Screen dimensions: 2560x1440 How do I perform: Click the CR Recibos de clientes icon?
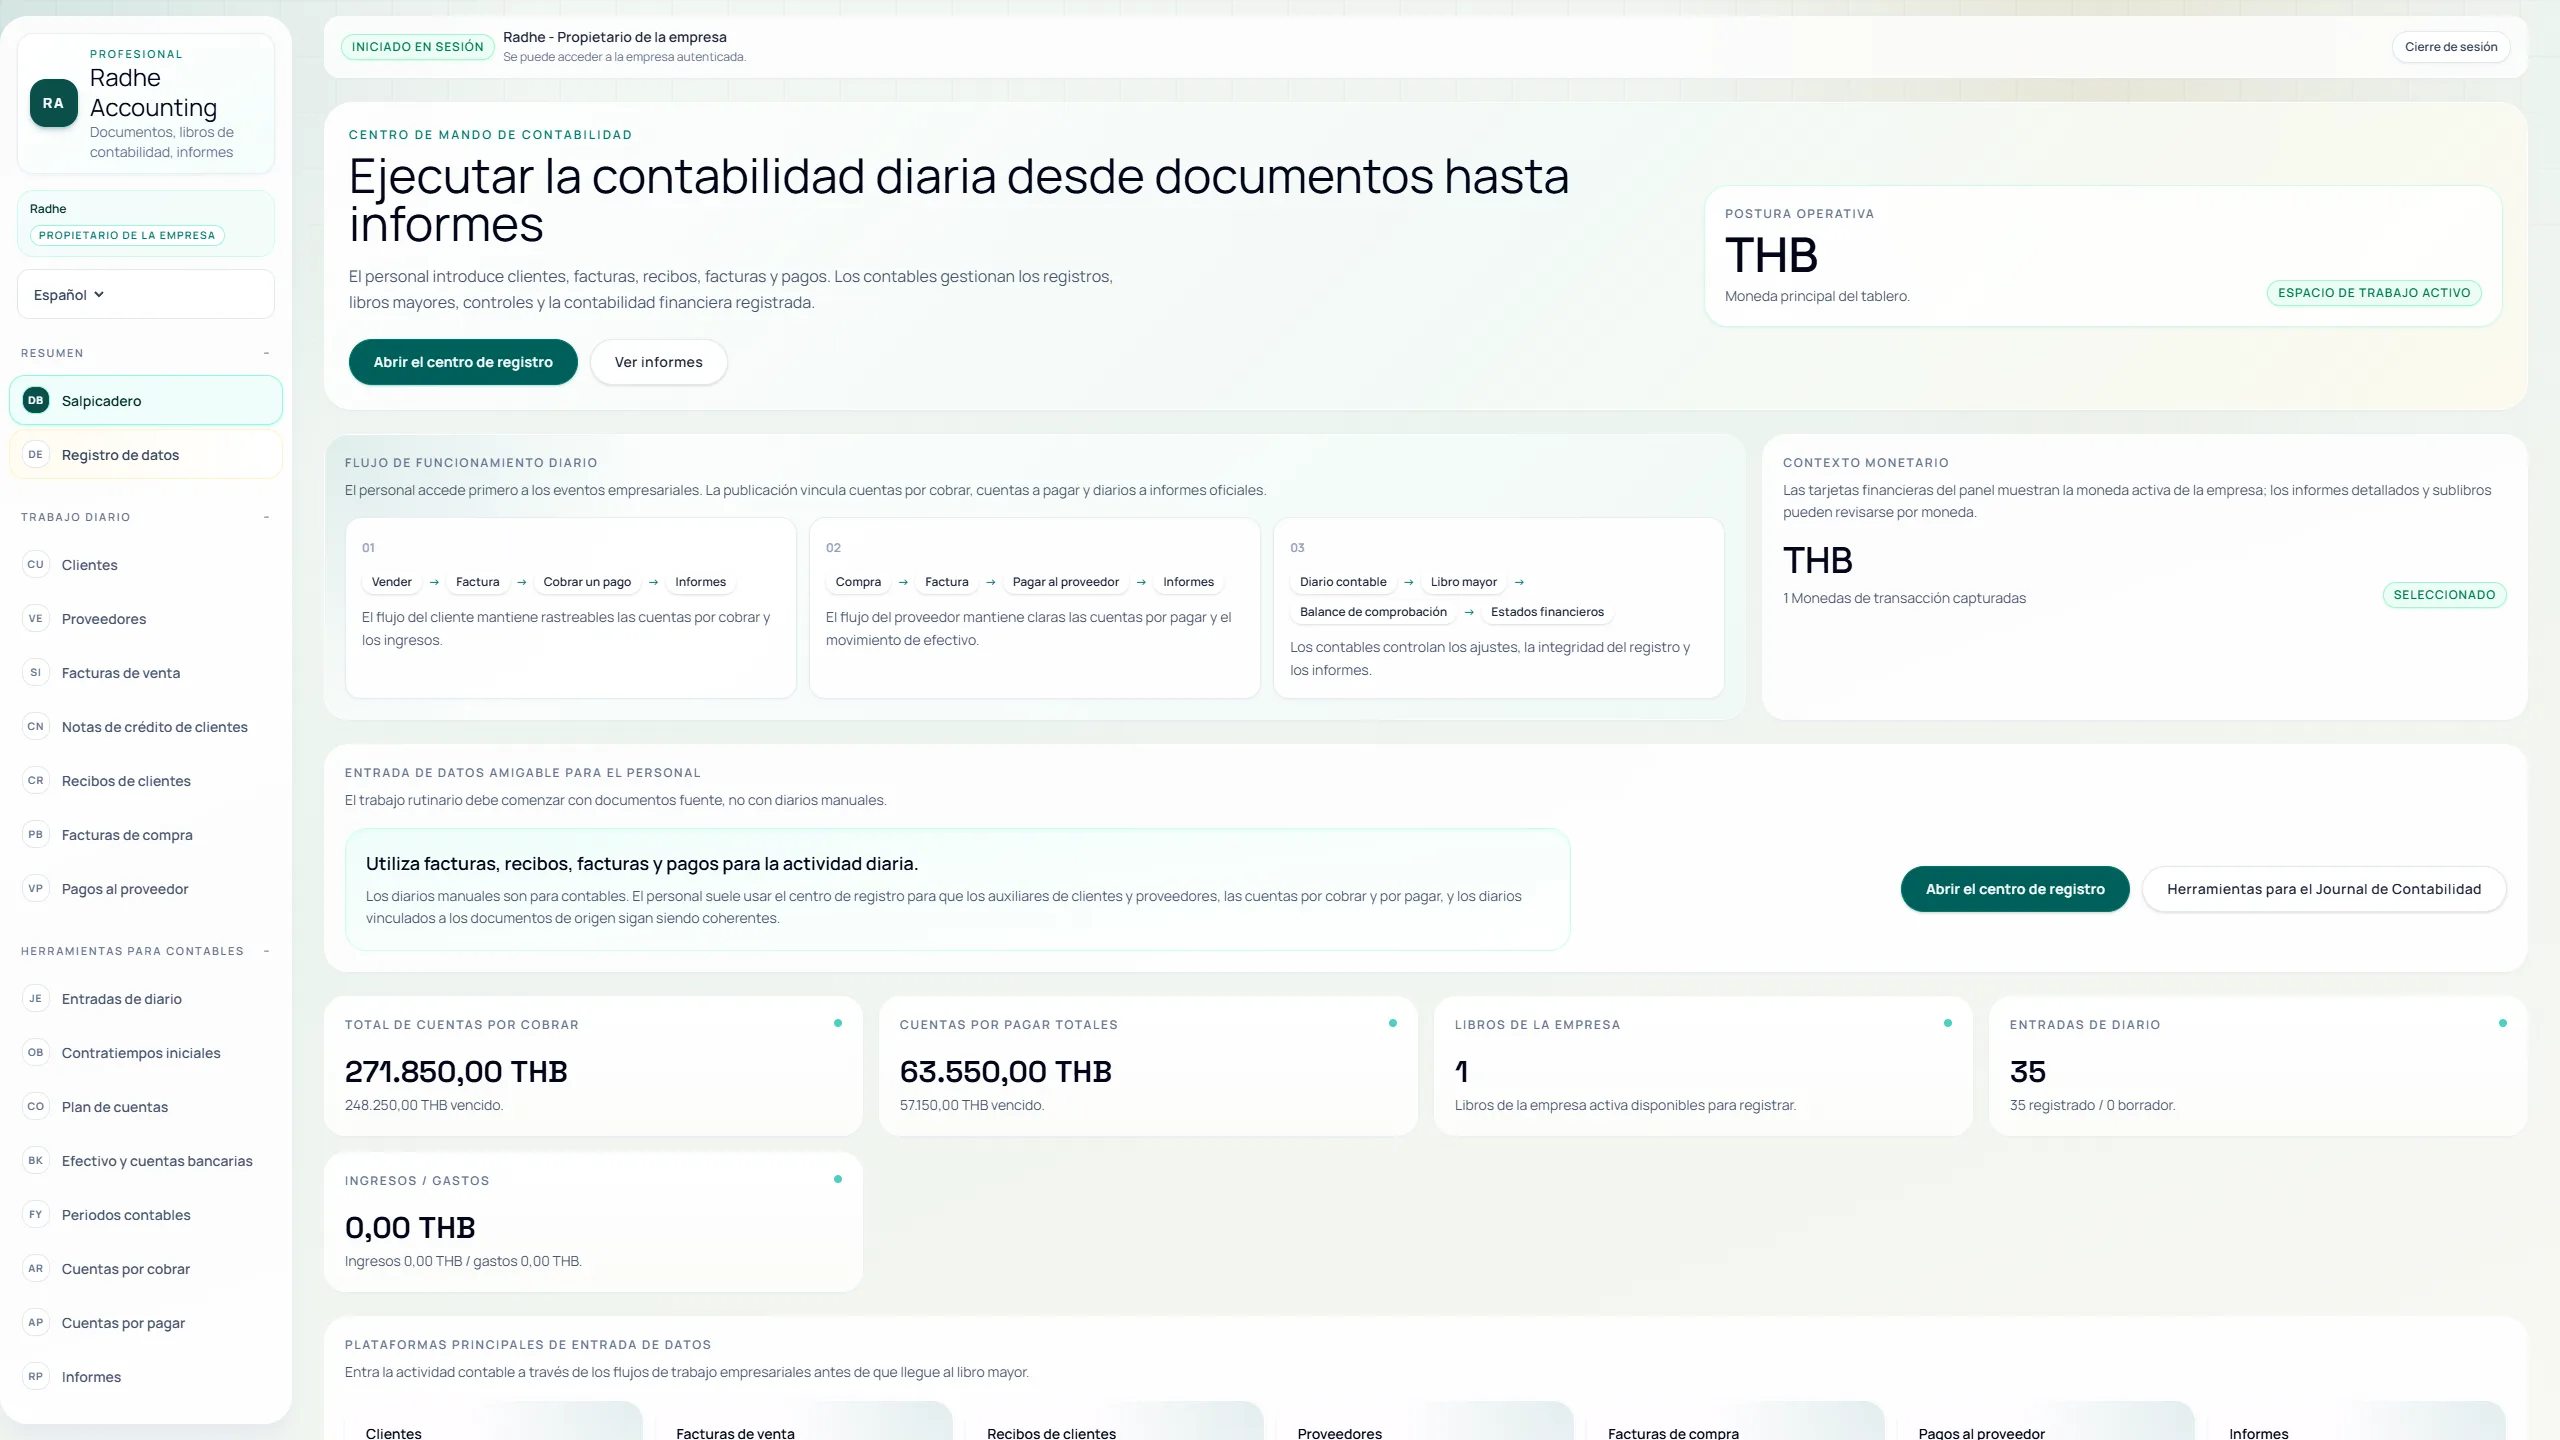(x=36, y=780)
